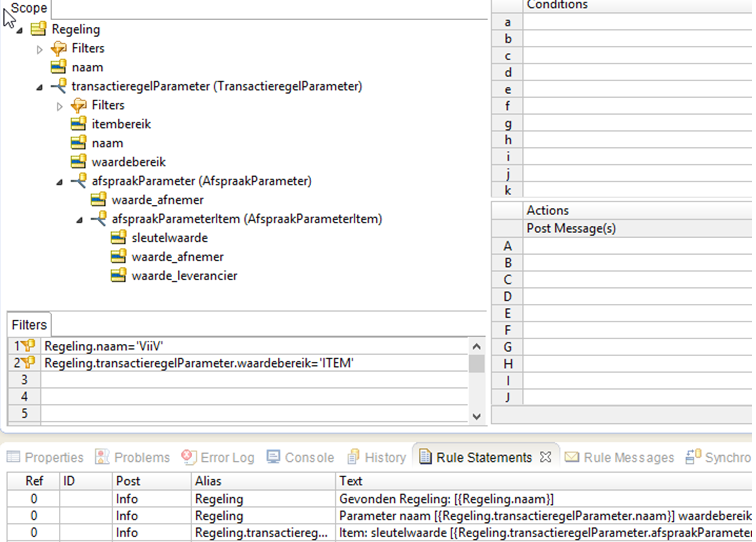
Task: Click the Filters funnel icon under transactieregelParameter
Action: [x=79, y=105]
